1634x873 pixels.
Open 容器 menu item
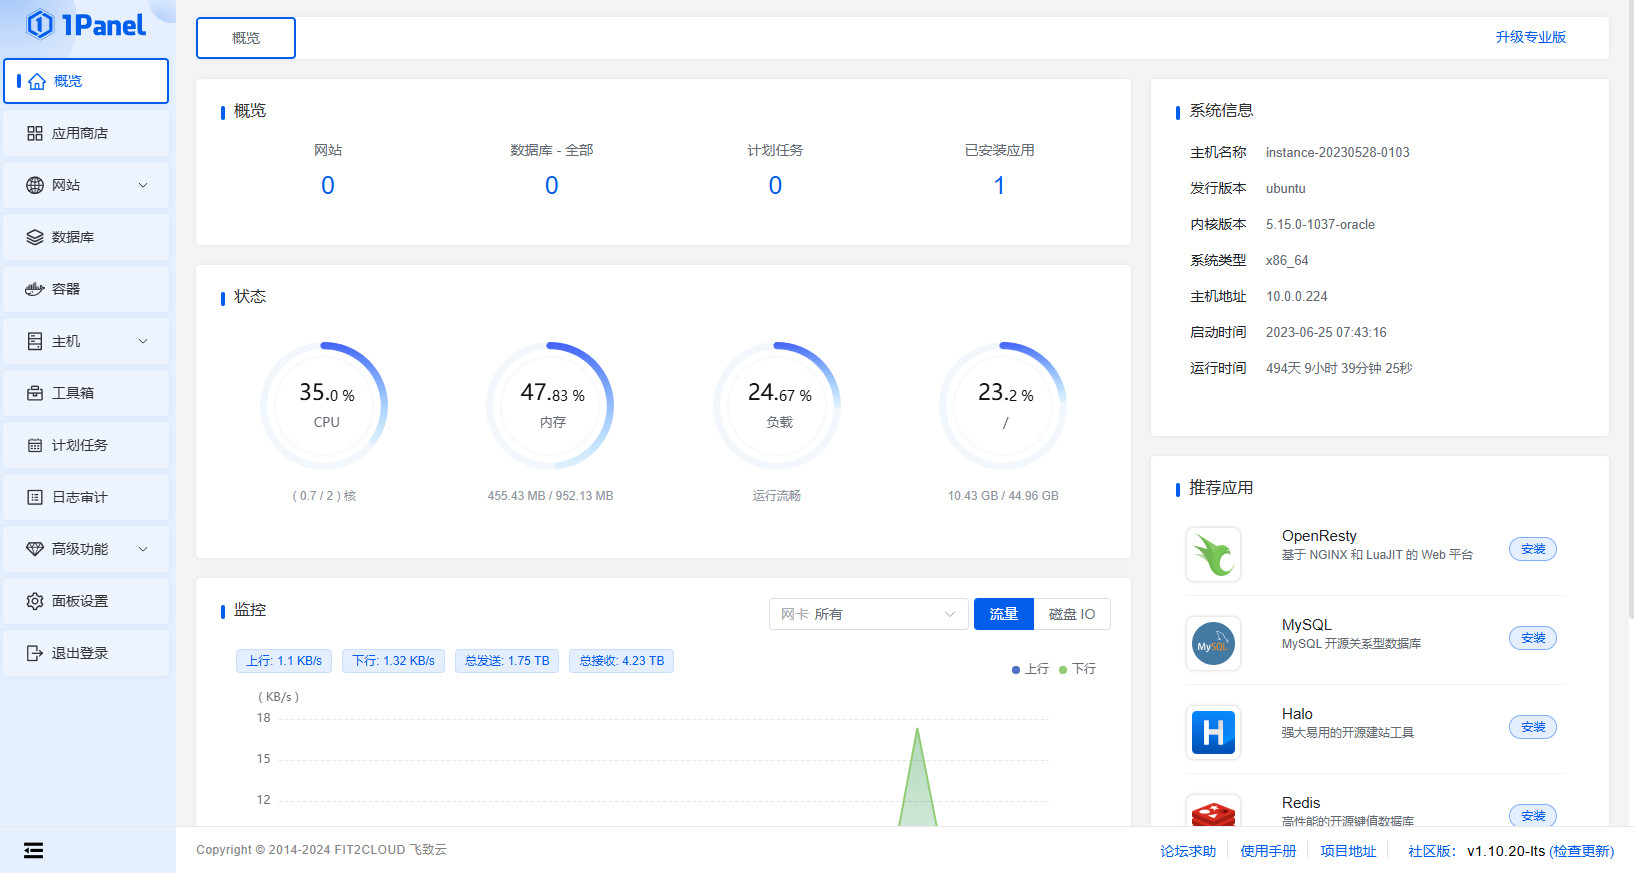[86, 289]
